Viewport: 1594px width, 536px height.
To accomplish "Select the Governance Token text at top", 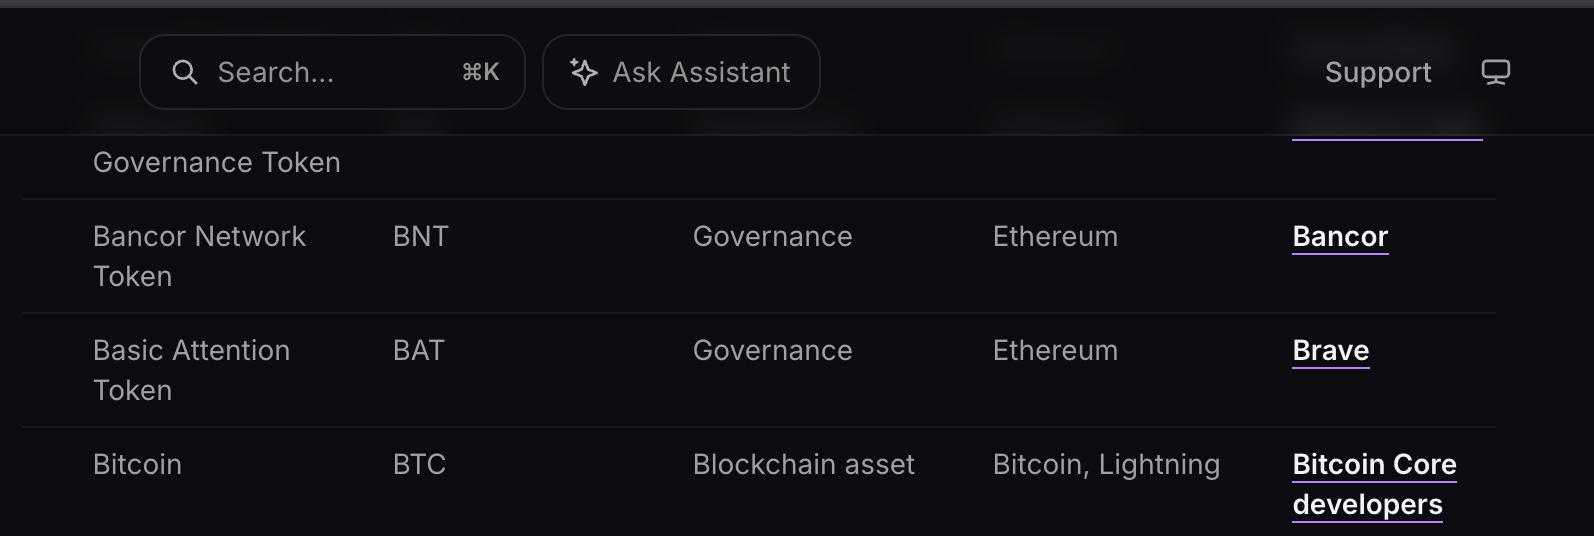I will pos(217,162).
